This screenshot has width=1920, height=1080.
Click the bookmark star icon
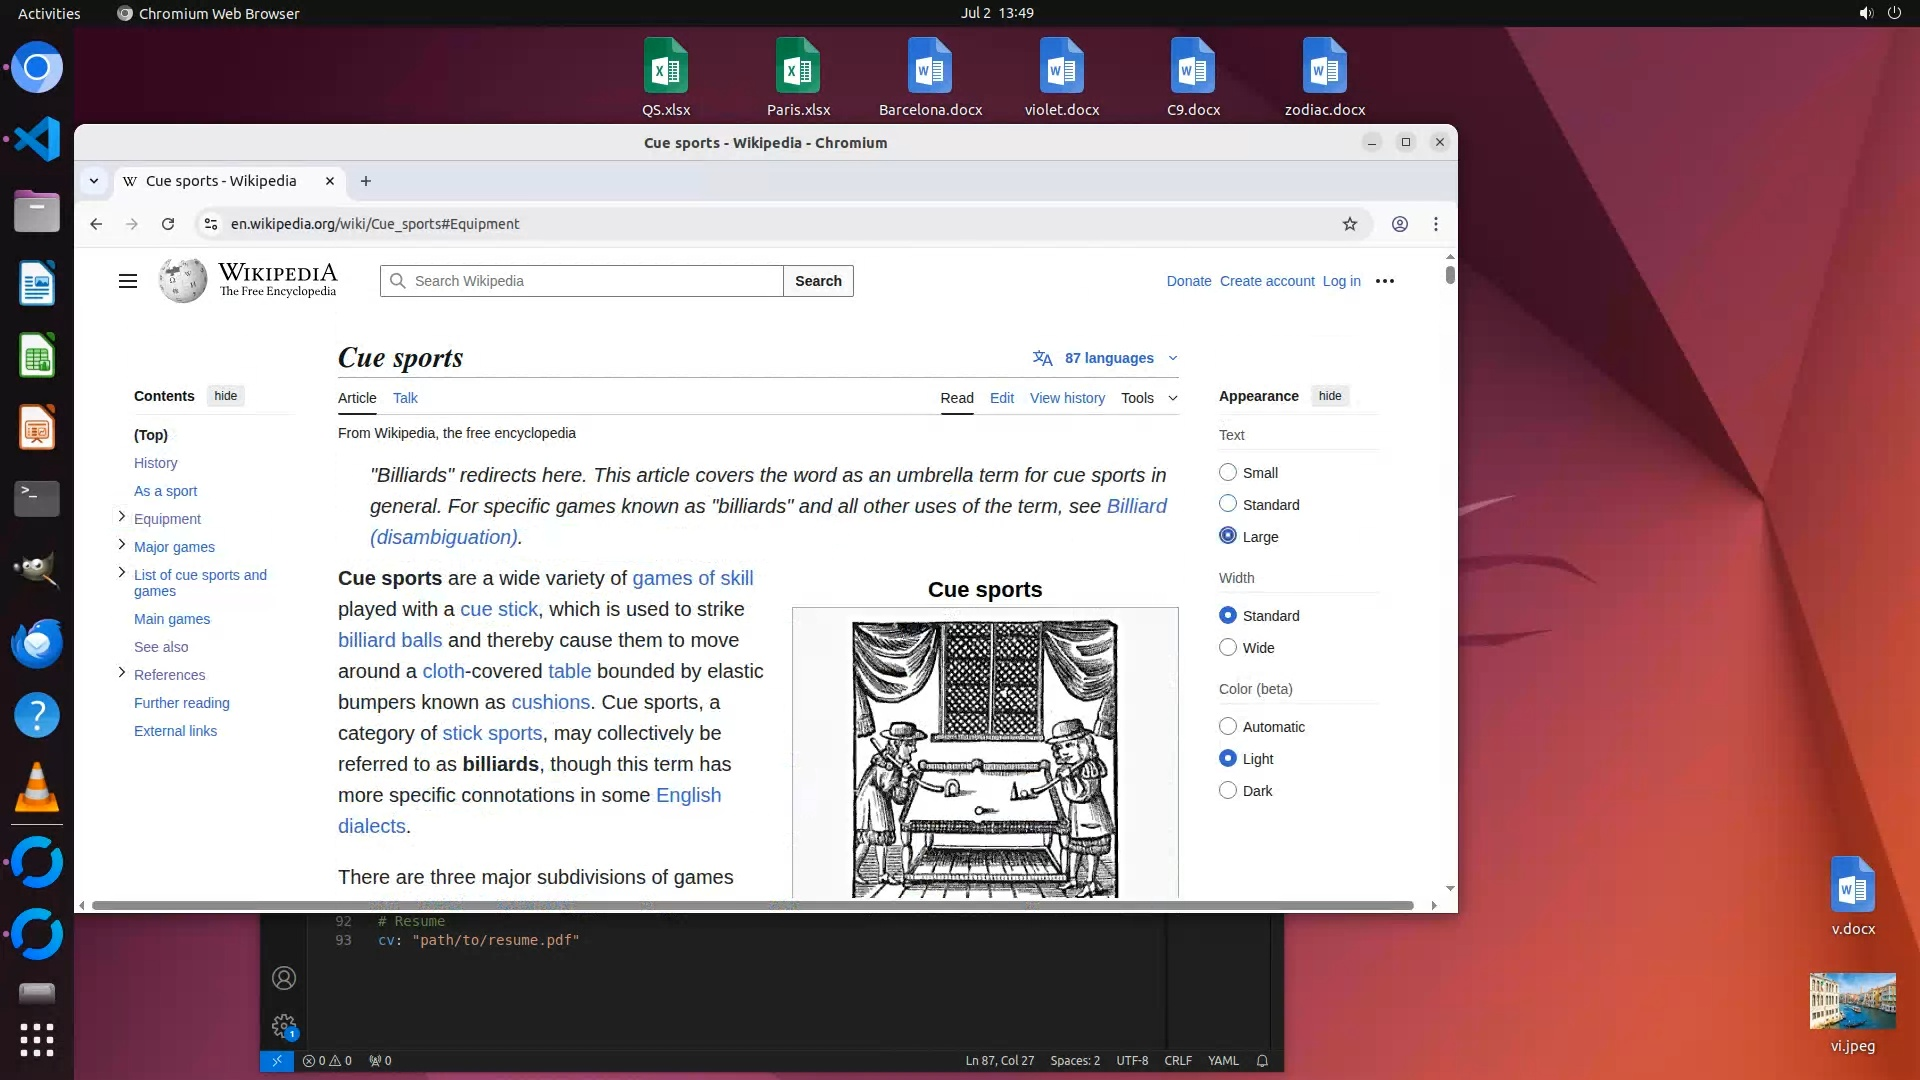[x=1349, y=224]
